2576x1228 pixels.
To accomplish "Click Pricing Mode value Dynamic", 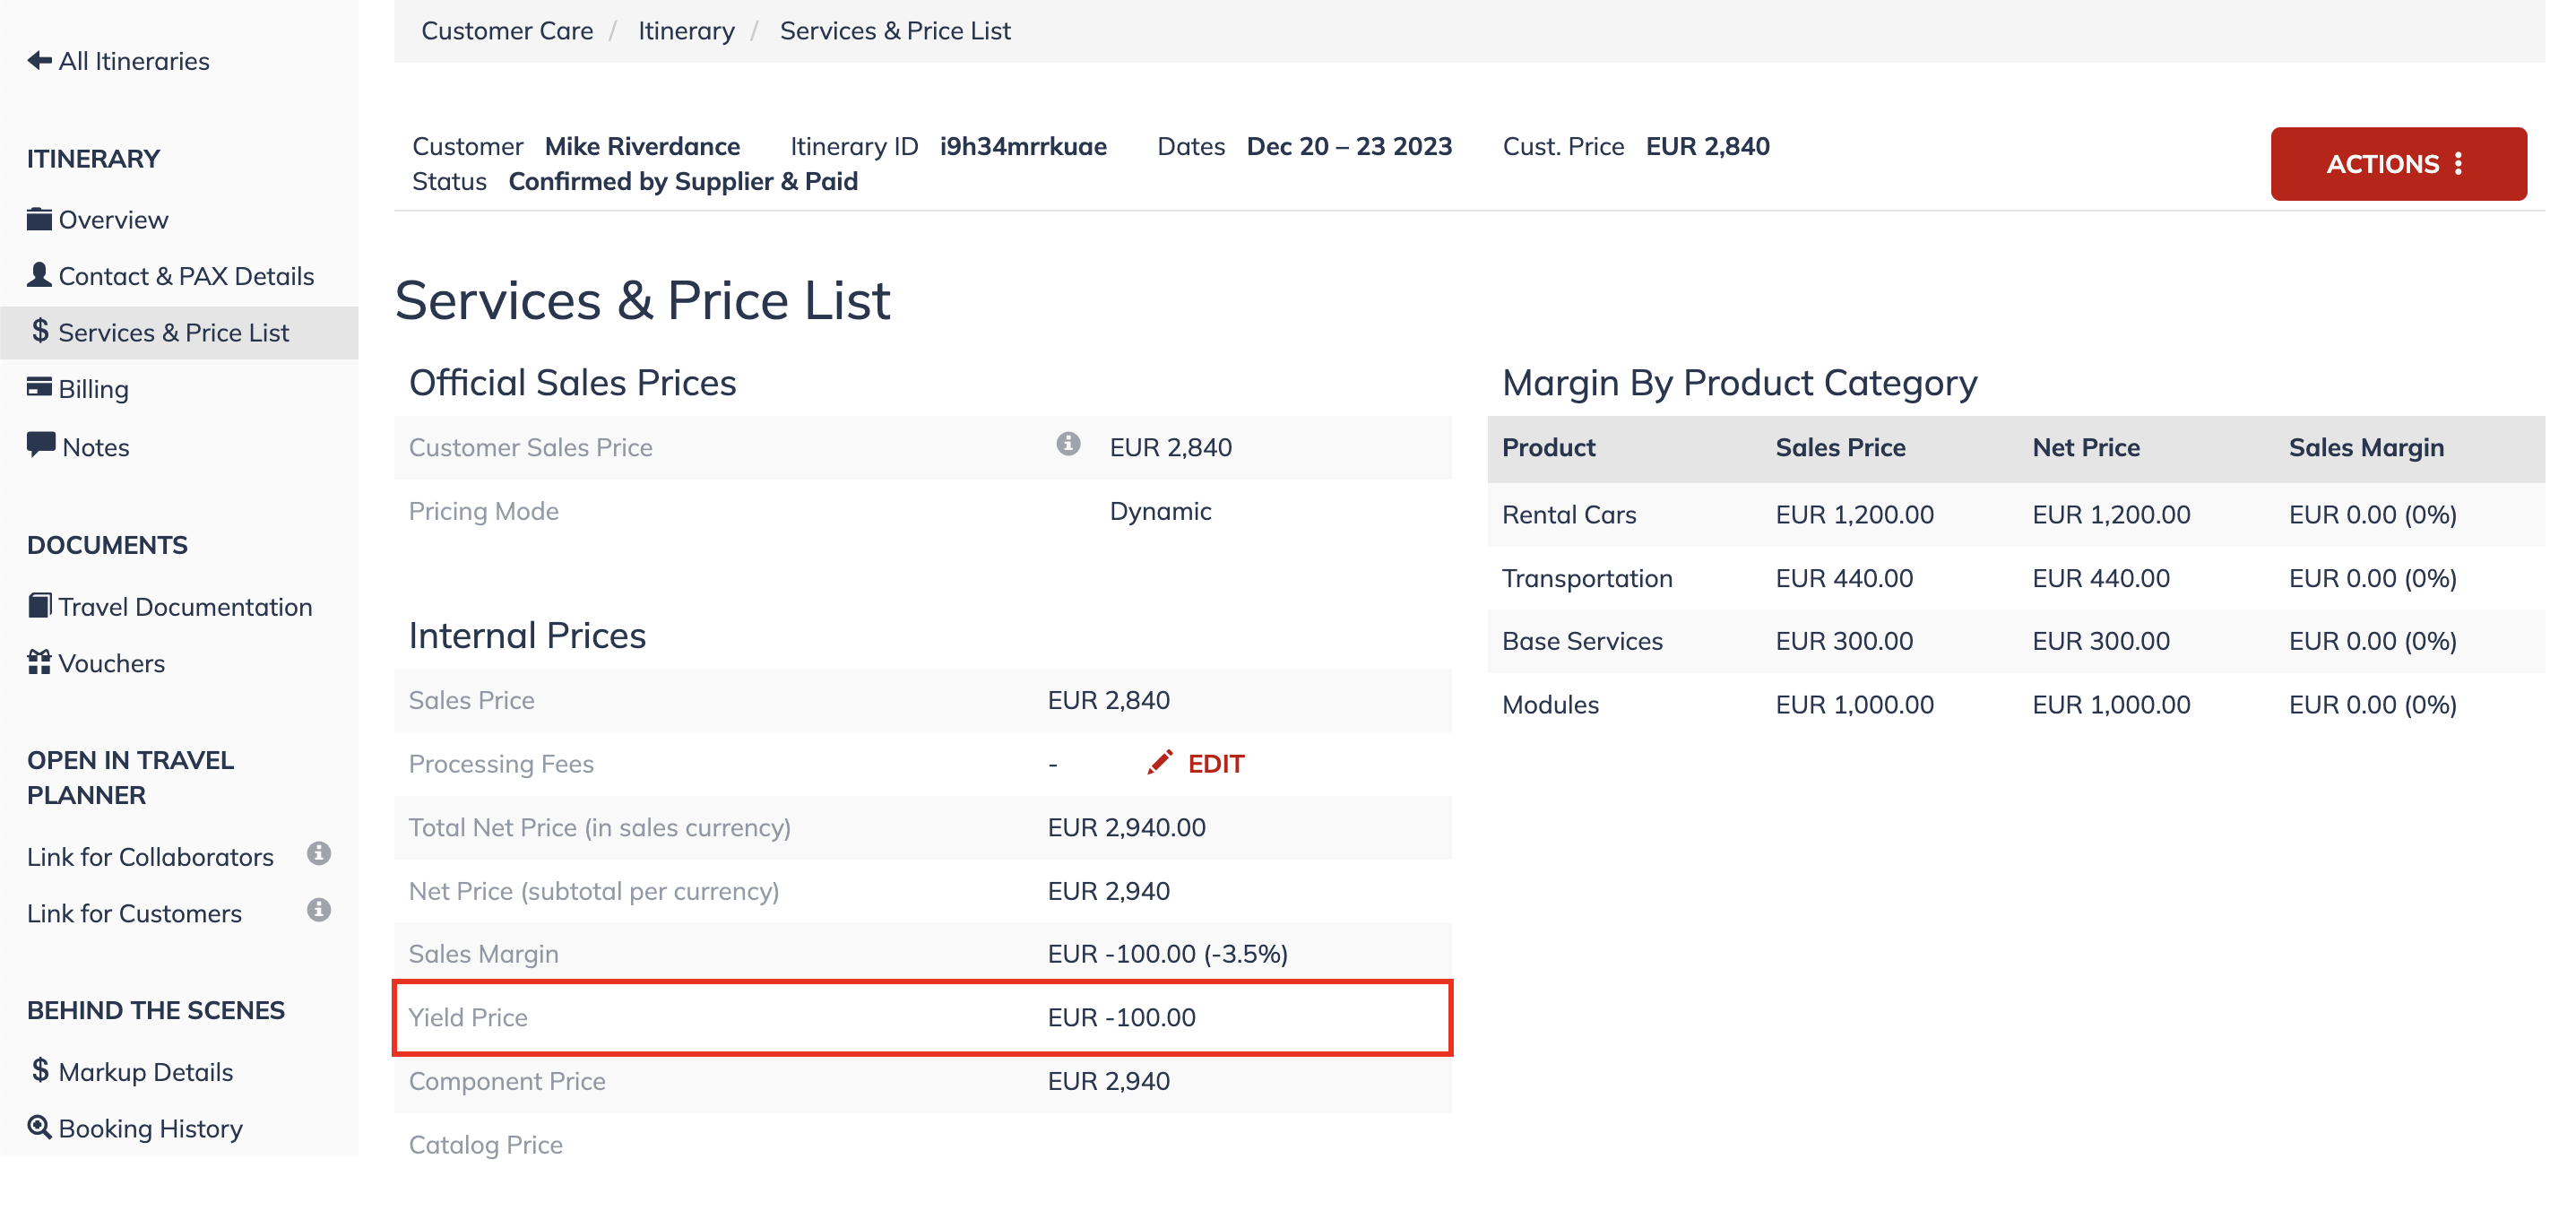I will pyautogui.click(x=1160, y=511).
